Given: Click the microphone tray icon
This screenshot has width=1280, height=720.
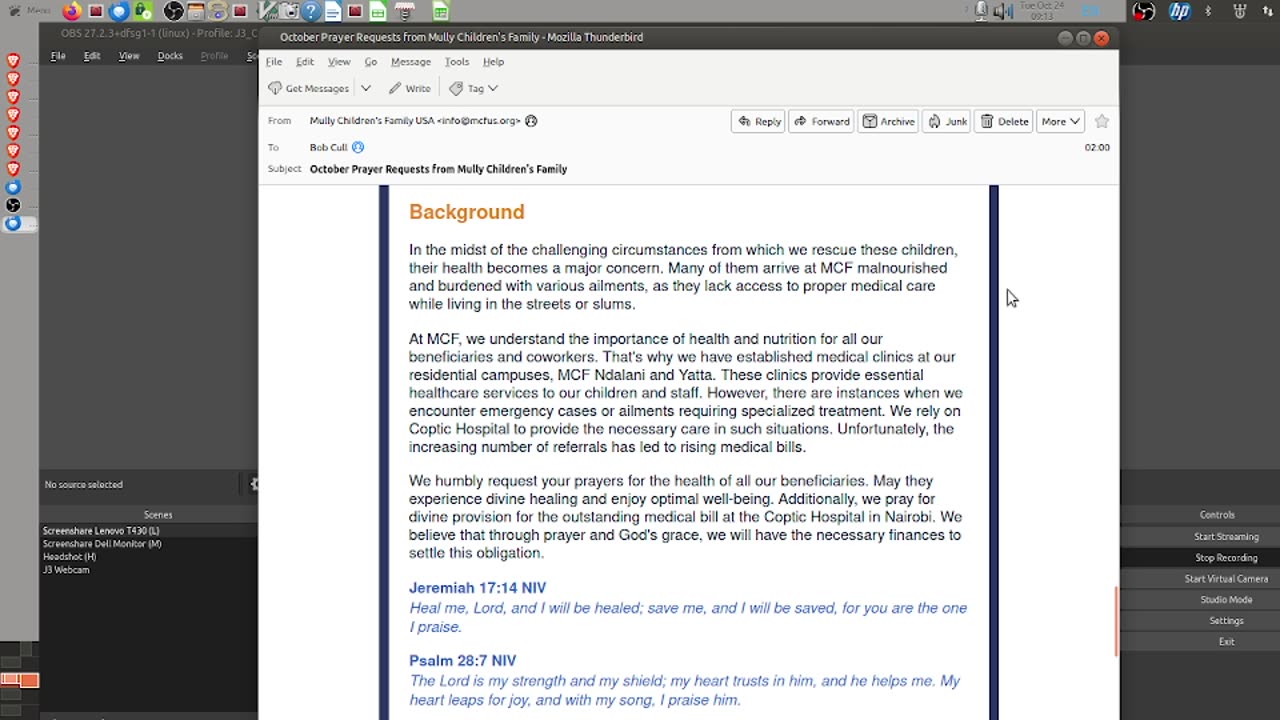Looking at the screenshot, I should [981, 11].
